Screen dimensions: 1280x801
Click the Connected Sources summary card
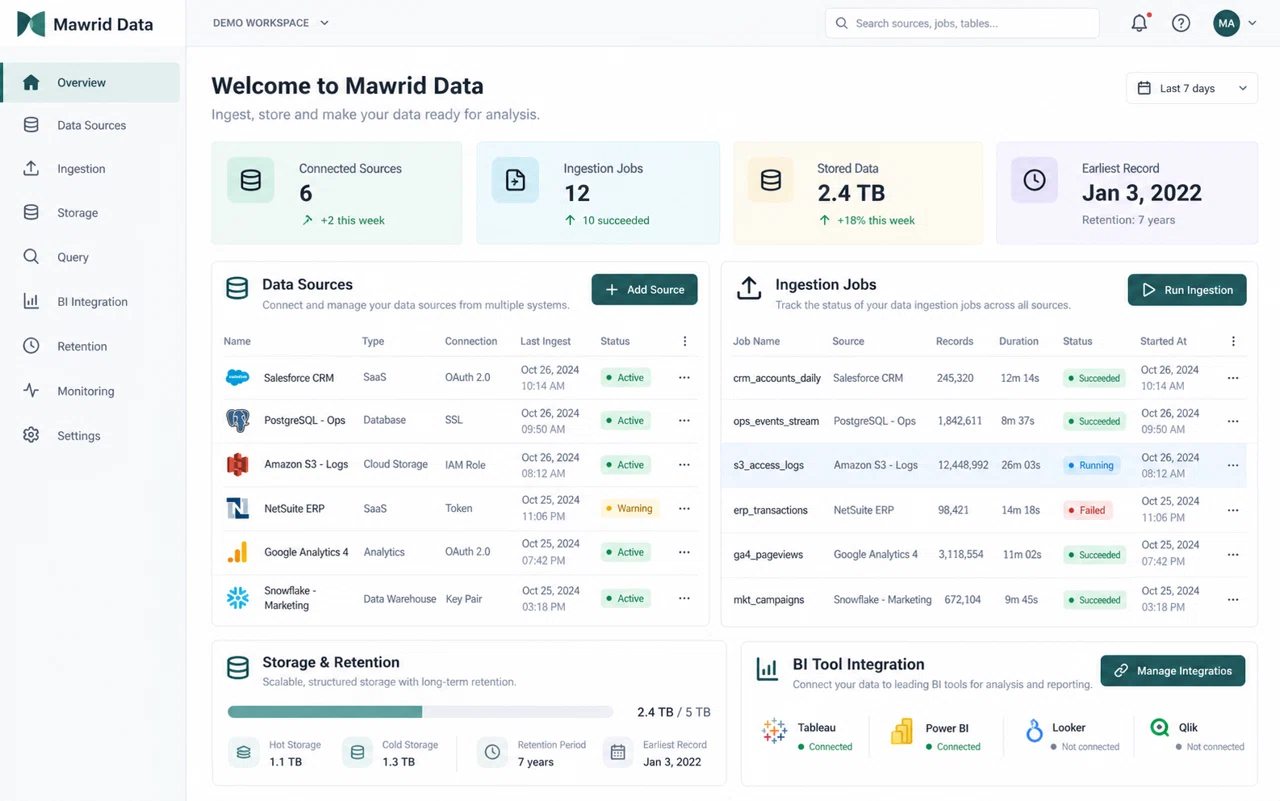pyautogui.click(x=337, y=193)
